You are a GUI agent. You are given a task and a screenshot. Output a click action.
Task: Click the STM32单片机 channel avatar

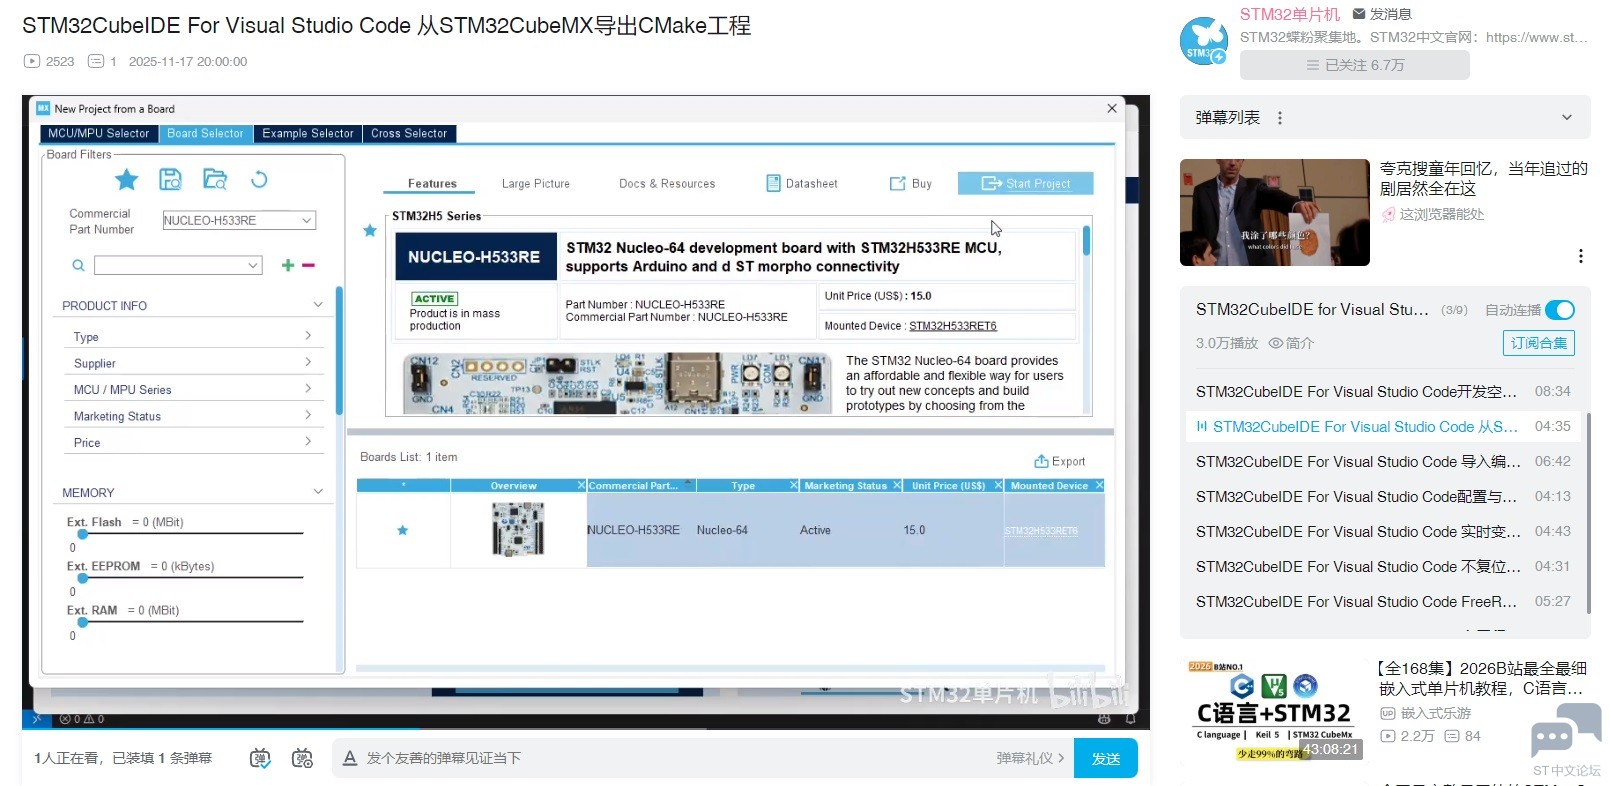pos(1204,40)
